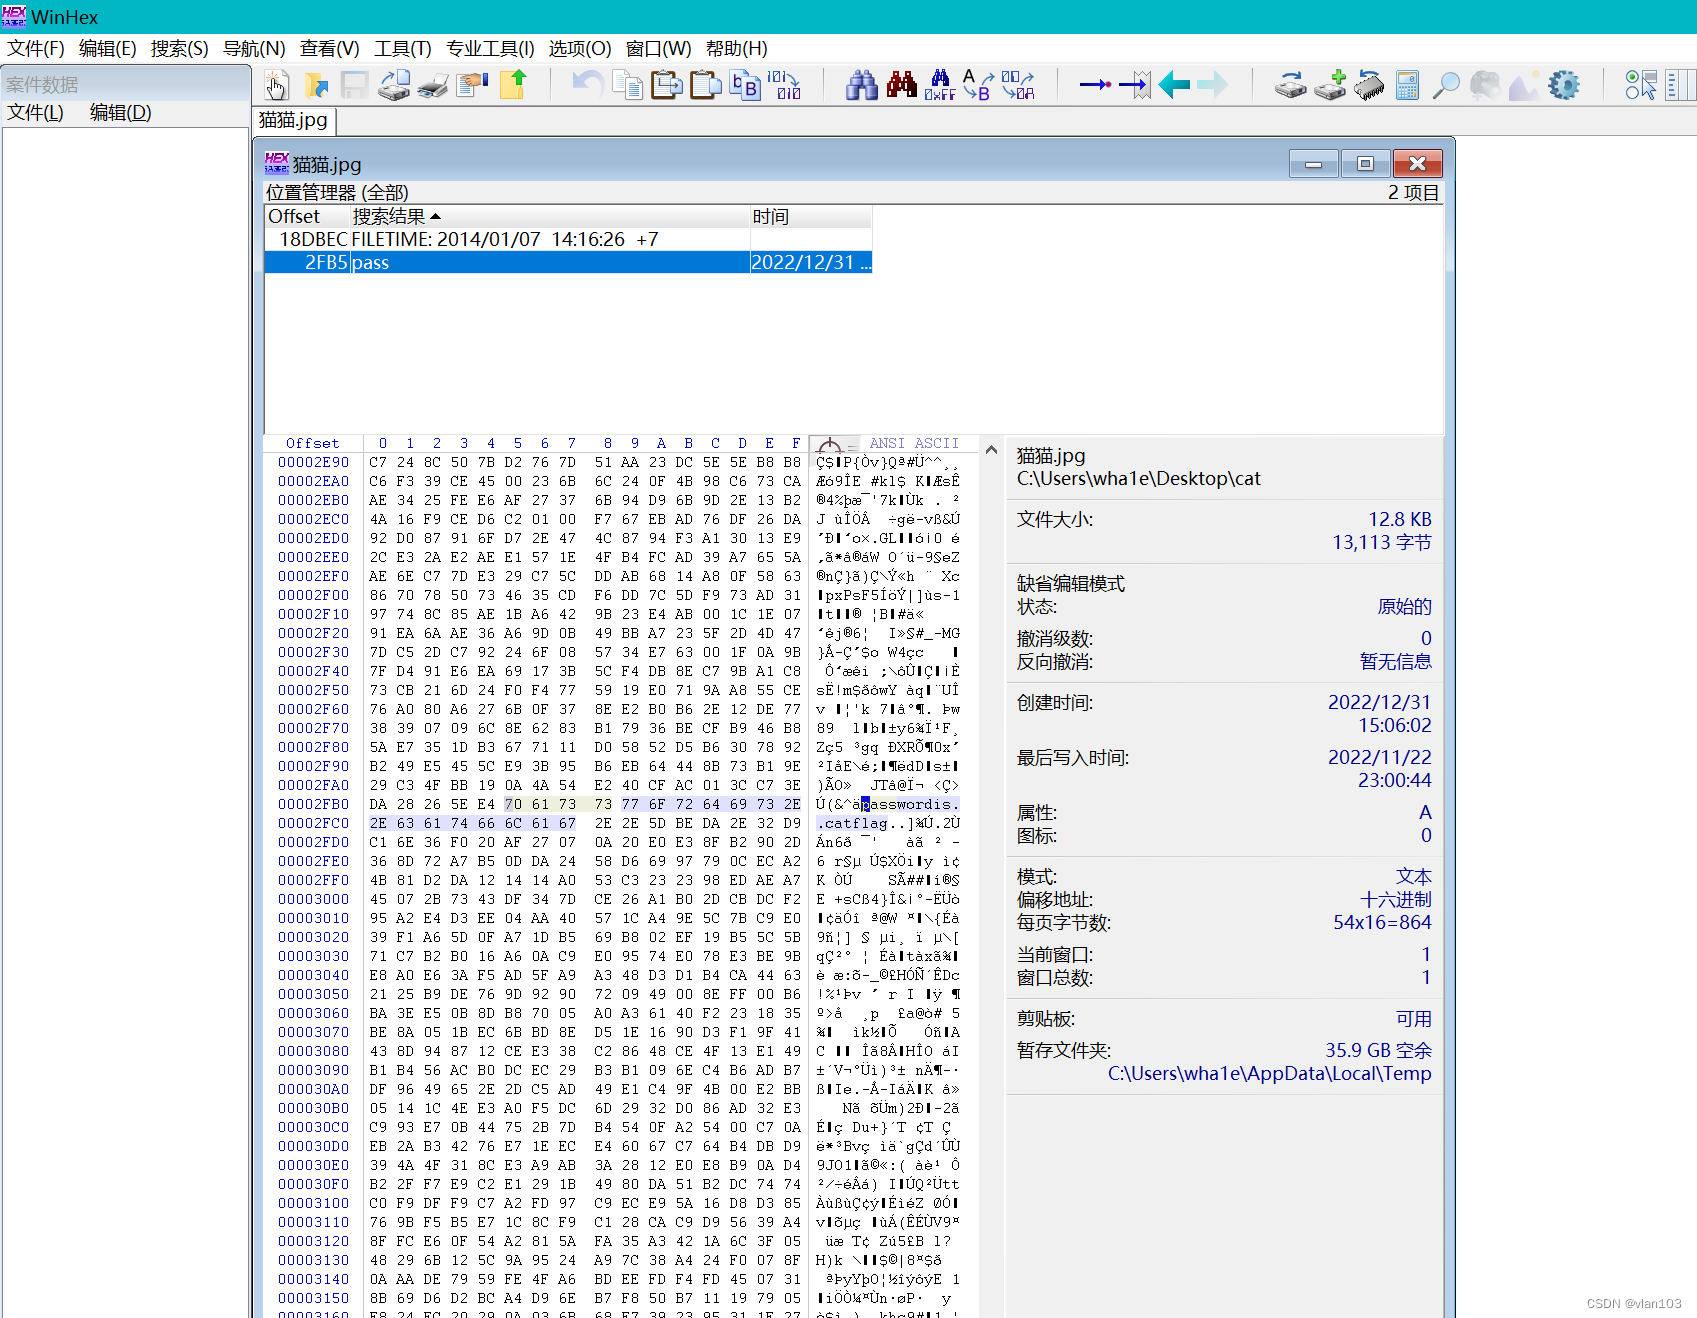Click the Modify Data bB icon

[744, 85]
